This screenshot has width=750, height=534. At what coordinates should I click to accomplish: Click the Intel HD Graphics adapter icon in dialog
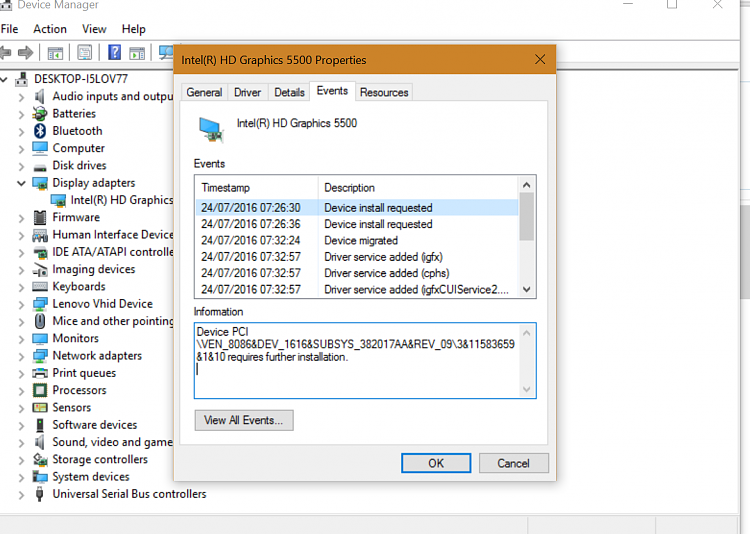[x=211, y=130]
